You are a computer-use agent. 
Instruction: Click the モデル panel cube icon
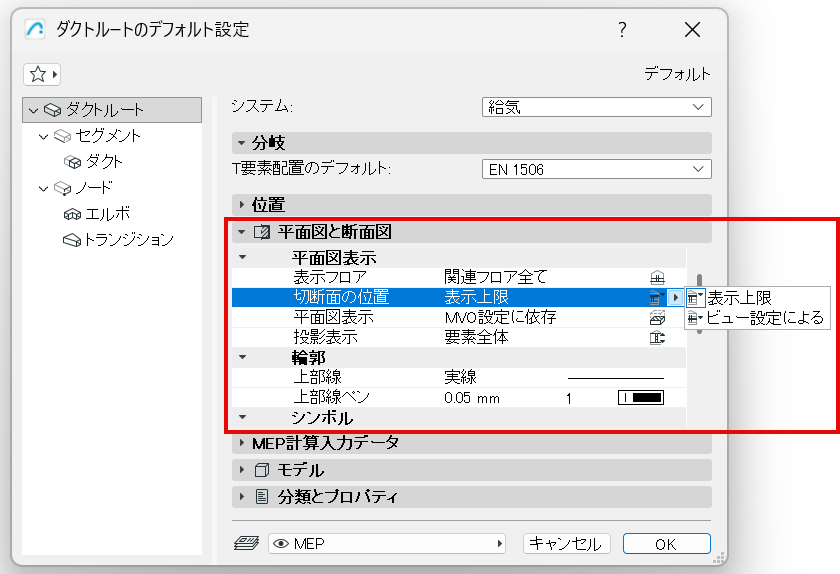[x=261, y=470]
